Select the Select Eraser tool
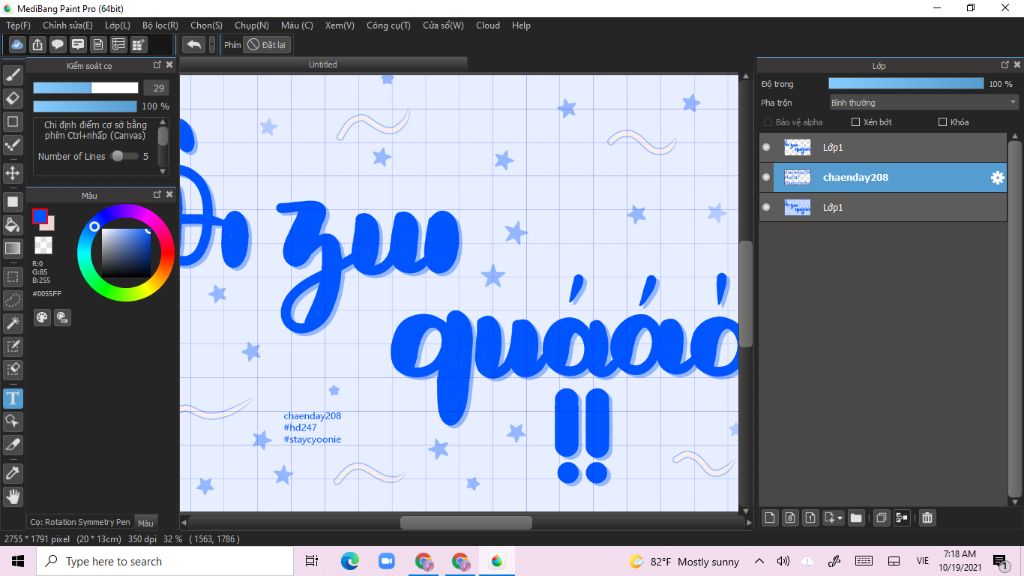 [x=12, y=369]
